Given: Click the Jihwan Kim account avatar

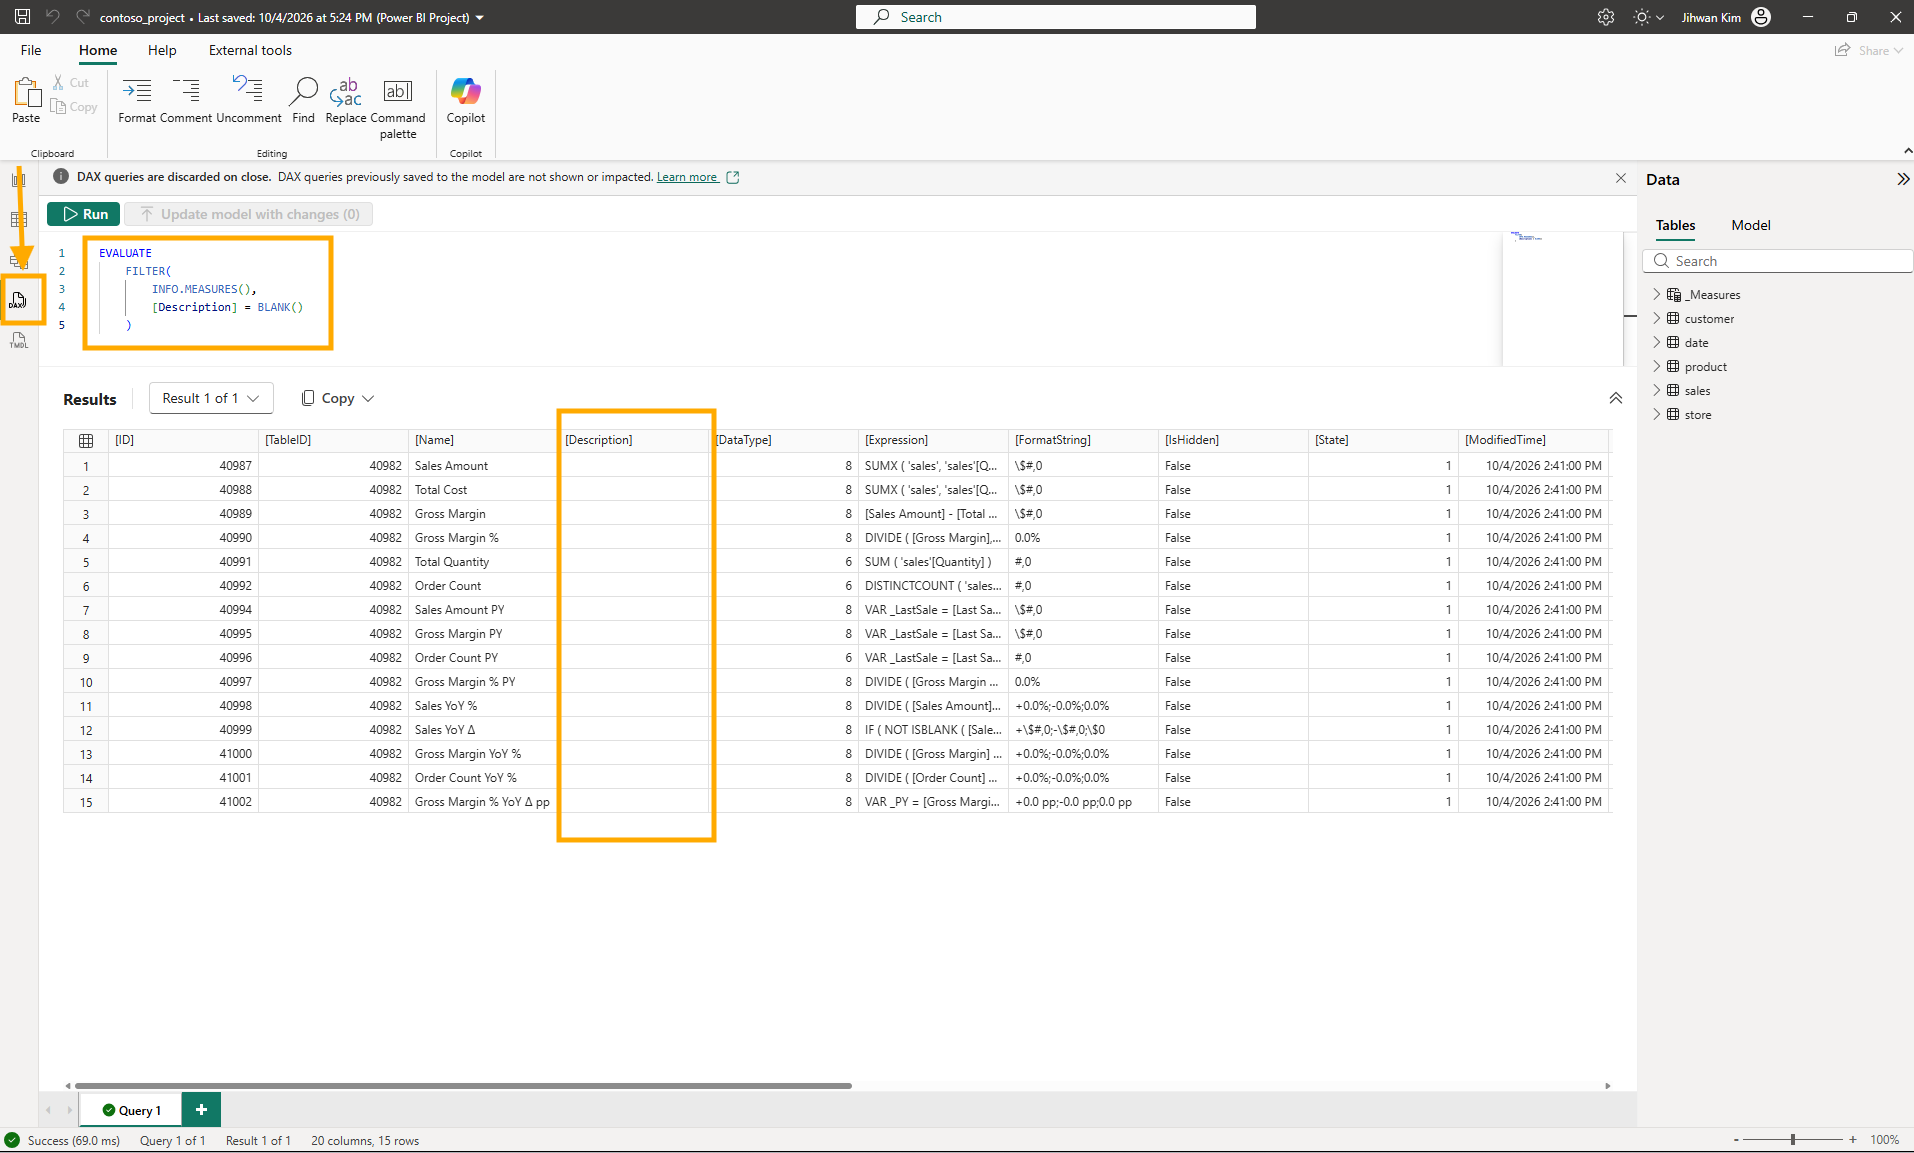Looking at the screenshot, I should point(1762,17).
